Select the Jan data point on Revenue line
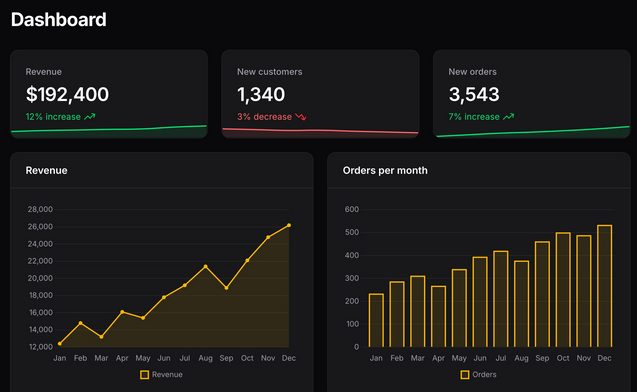Viewport: 637px width, 392px height. (60, 344)
